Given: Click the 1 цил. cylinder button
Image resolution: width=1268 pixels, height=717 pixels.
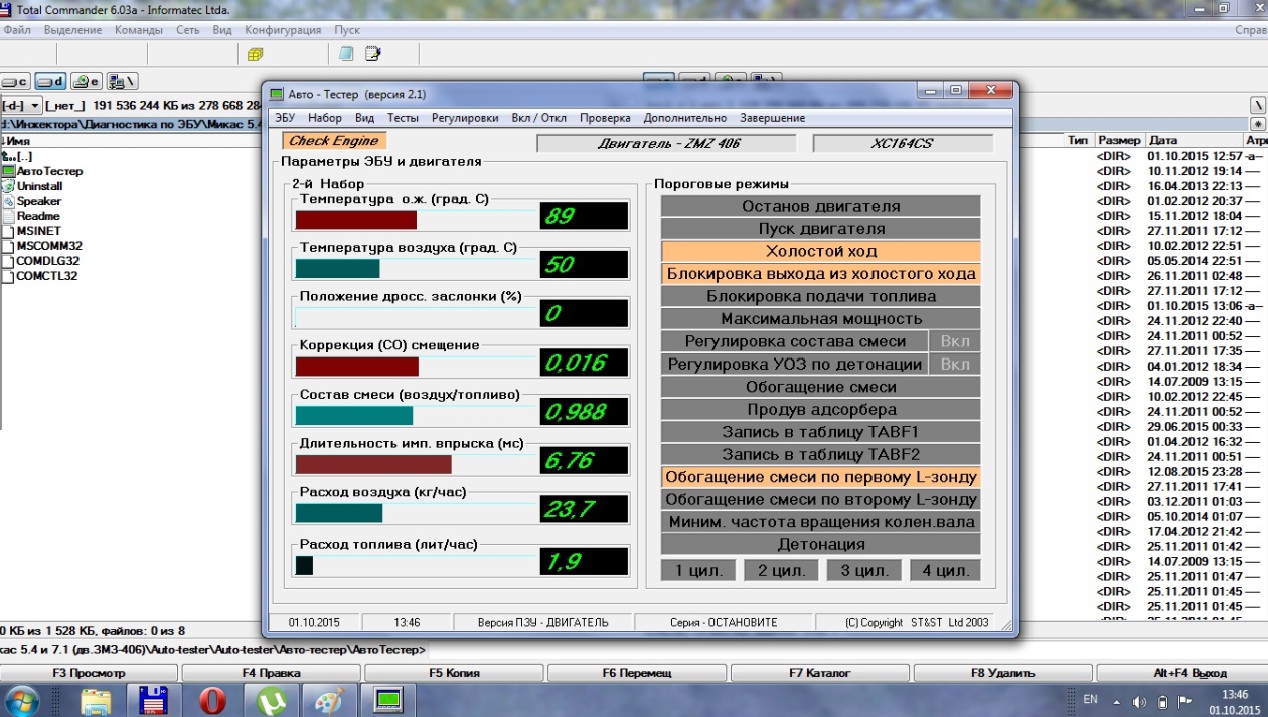Looking at the screenshot, I should [x=699, y=571].
